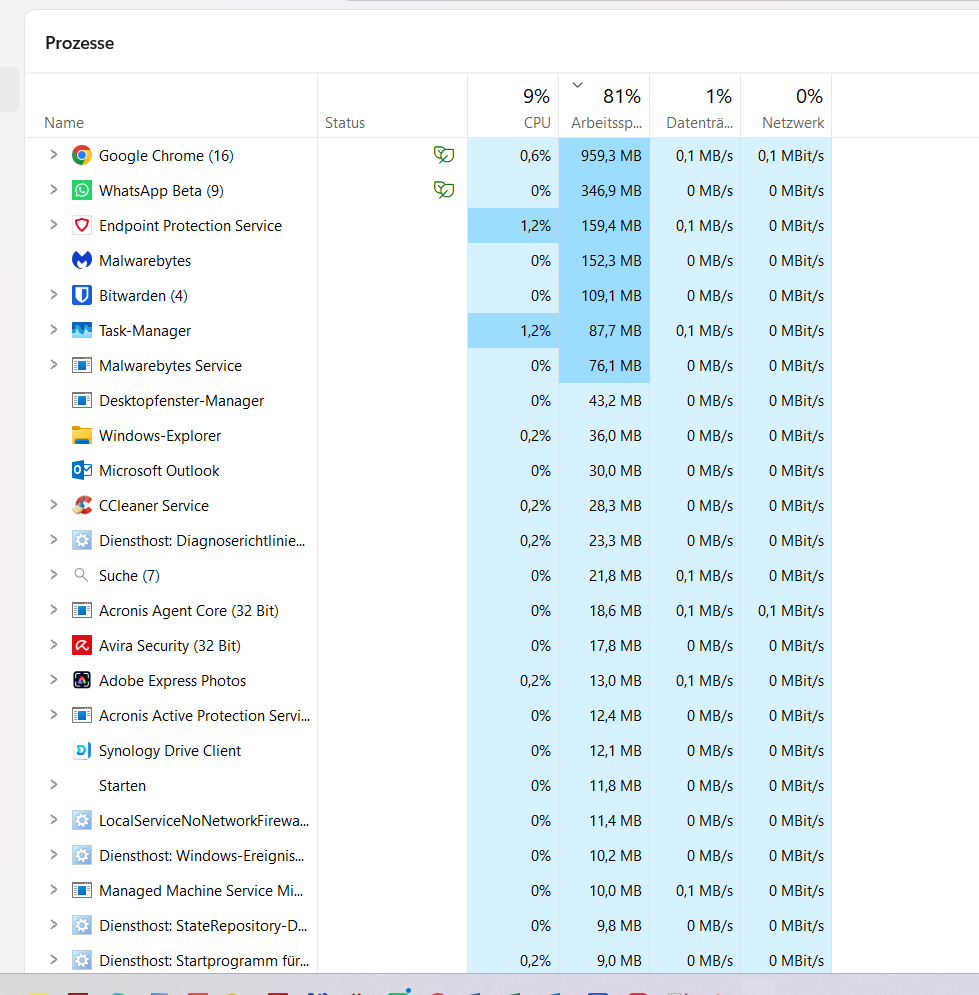Viewport: 979px width, 995px height.
Task: Click the Acronis Active Protection Service icon
Action: 81,715
